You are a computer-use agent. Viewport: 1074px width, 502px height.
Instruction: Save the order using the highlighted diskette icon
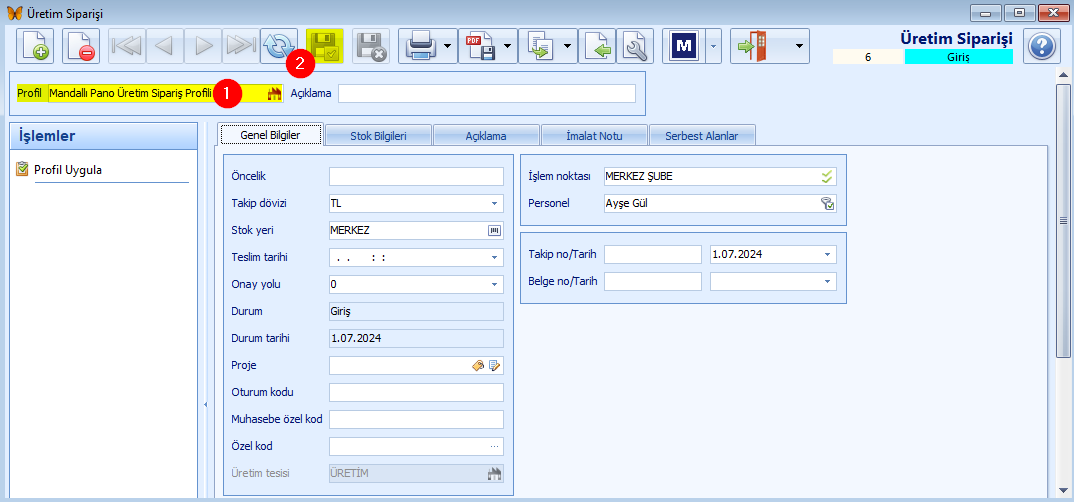325,47
